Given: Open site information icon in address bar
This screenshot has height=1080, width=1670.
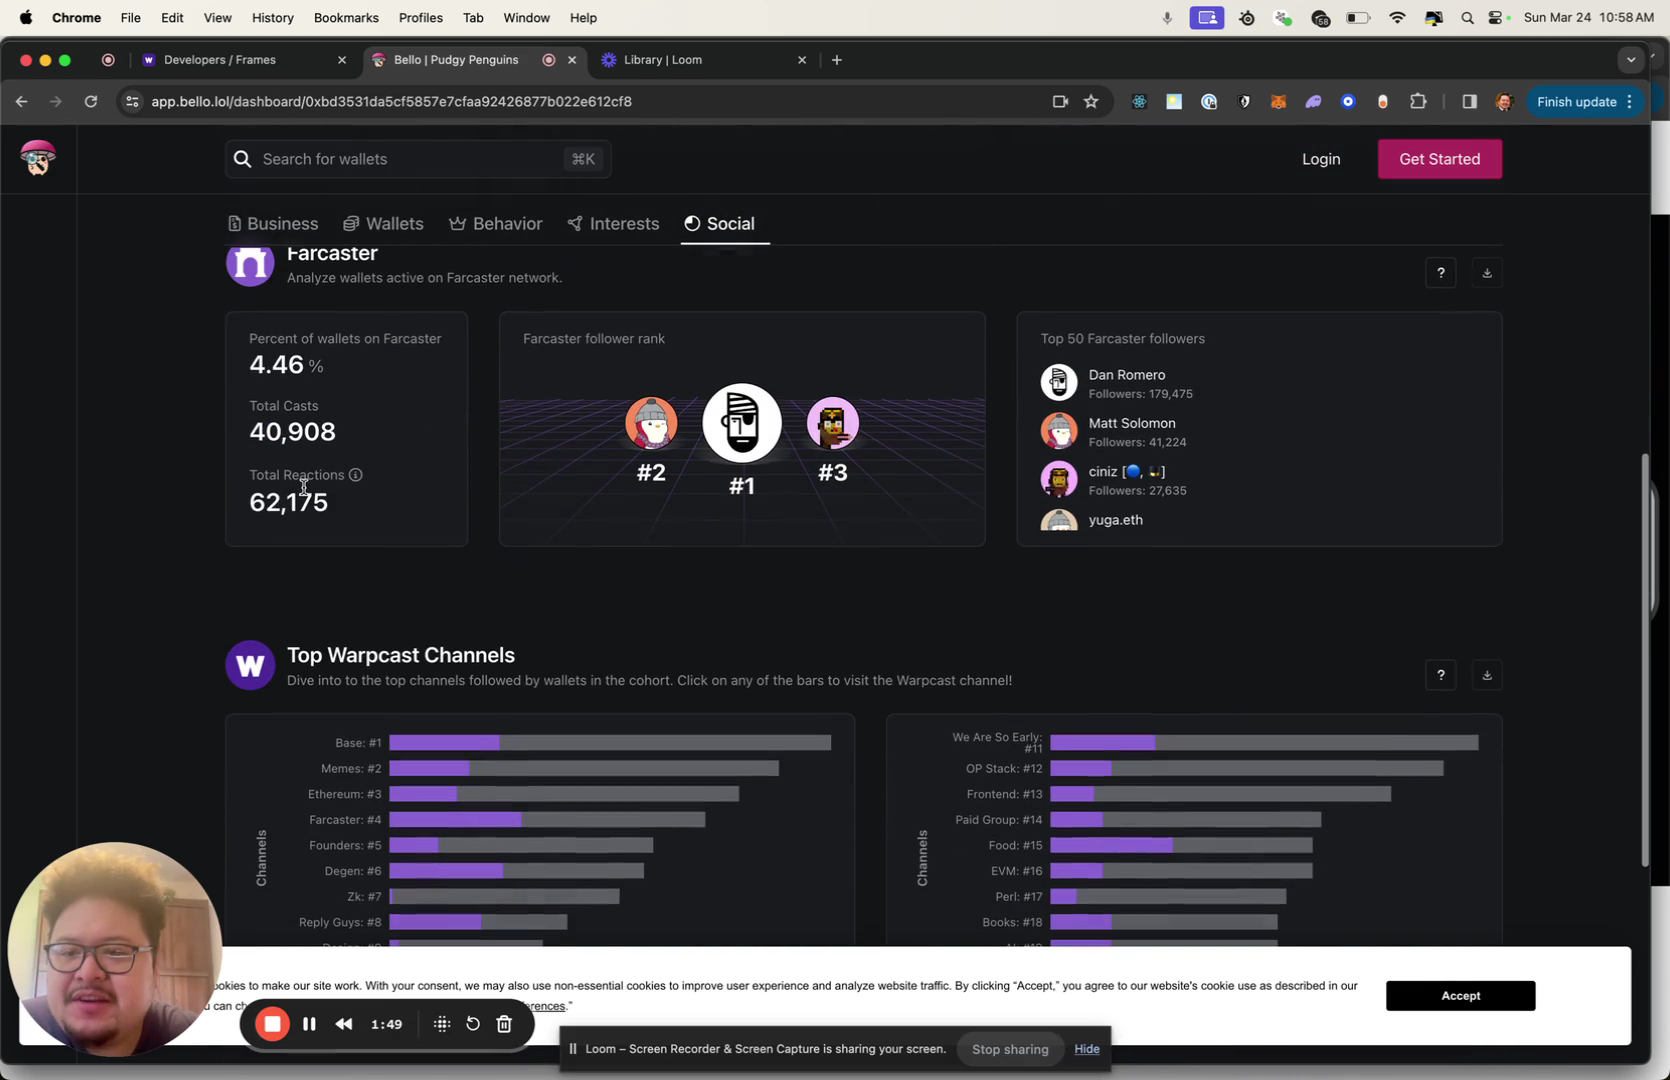Looking at the screenshot, I should tap(132, 101).
